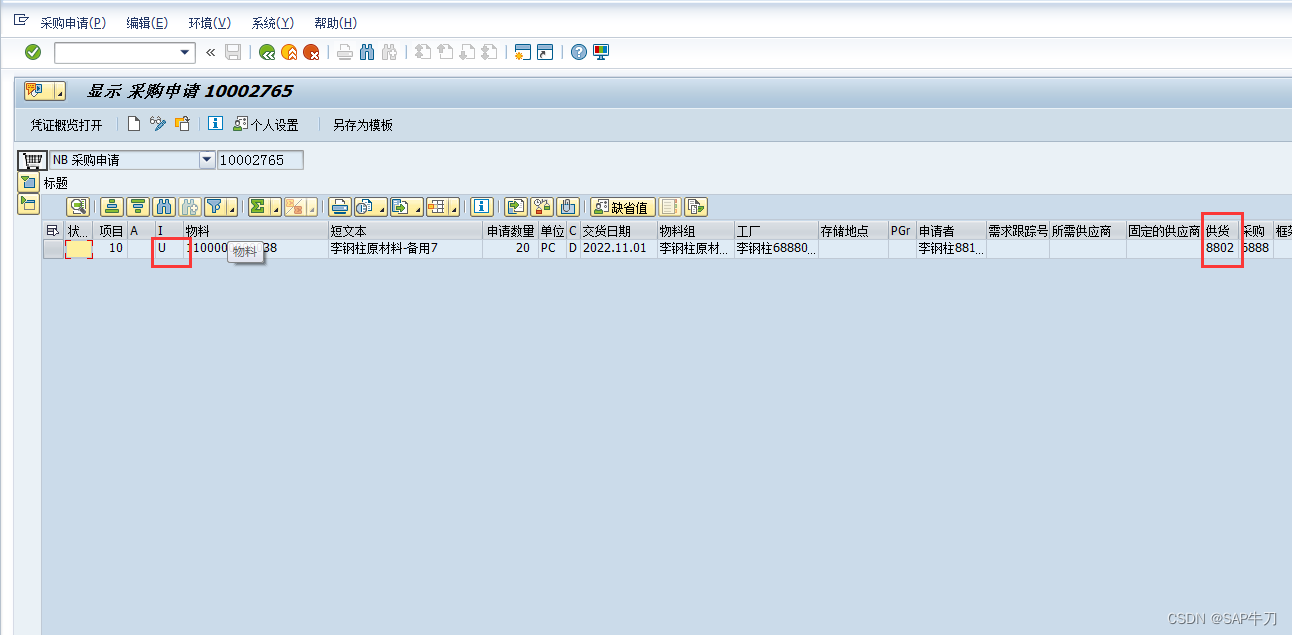Viewport: 1292px width, 635px height.
Task: Click the Sigma total icon
Action: pos(259,207)
